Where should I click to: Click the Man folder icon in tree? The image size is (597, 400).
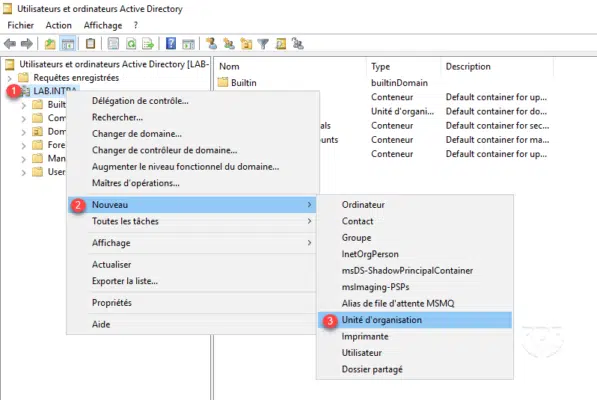point(37,158)
